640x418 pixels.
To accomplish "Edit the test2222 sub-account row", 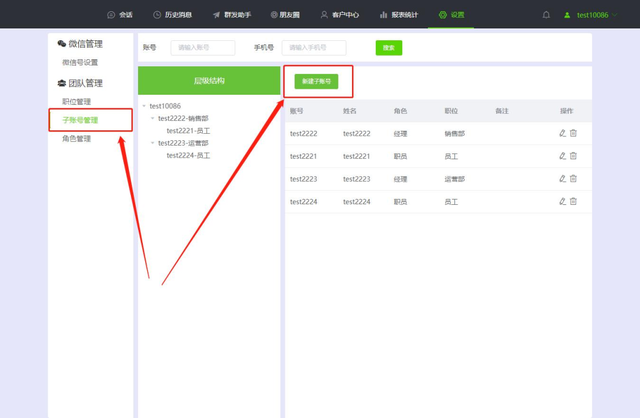I will click(562, 133).
